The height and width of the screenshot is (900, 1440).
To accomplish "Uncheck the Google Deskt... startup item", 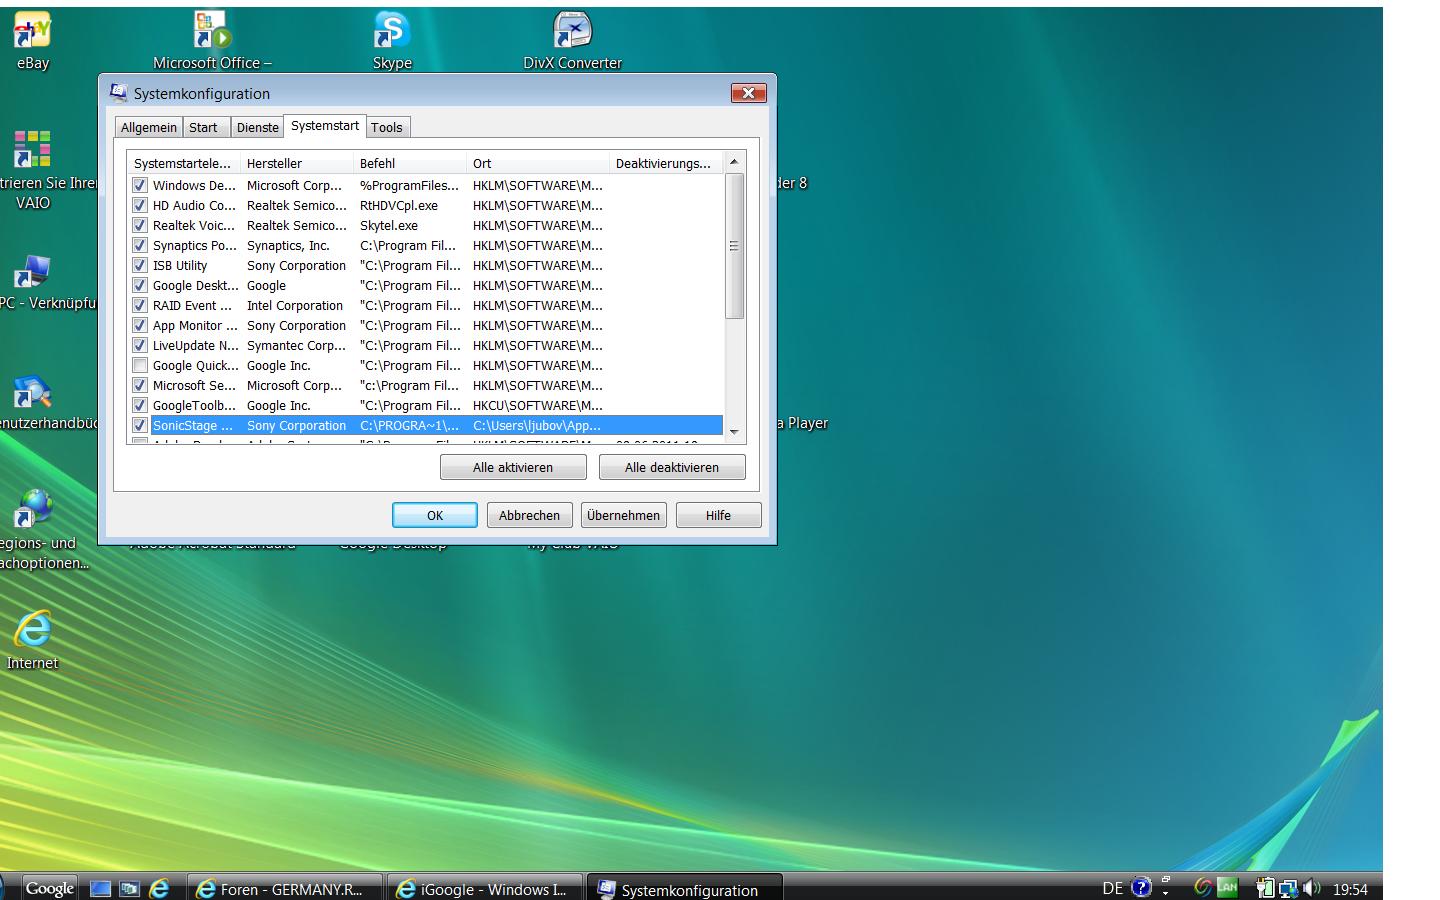I will click(x=140, y=285).
